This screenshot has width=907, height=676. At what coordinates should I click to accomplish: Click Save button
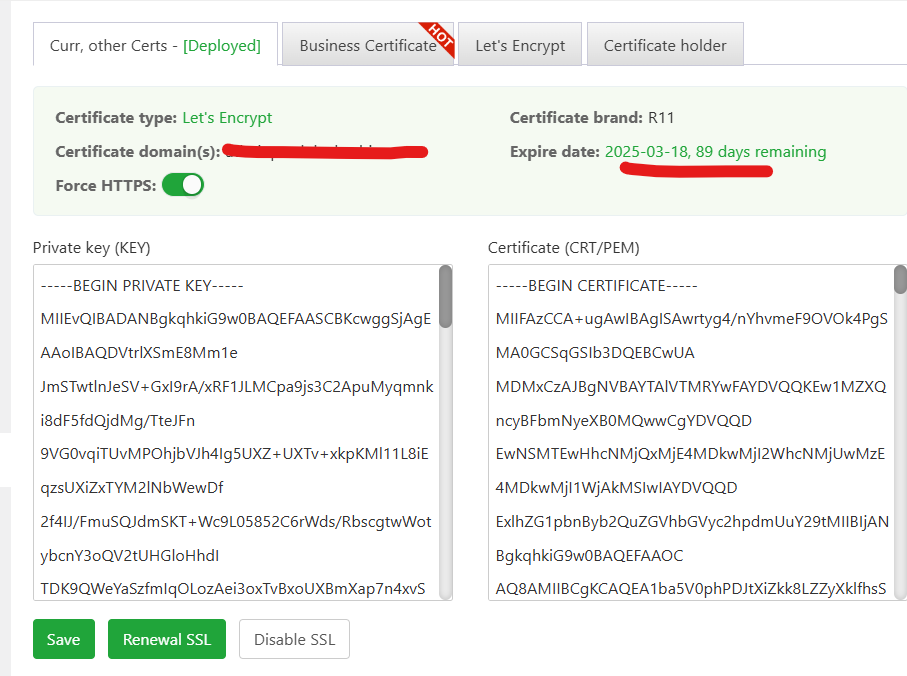[x=63, y=640]
